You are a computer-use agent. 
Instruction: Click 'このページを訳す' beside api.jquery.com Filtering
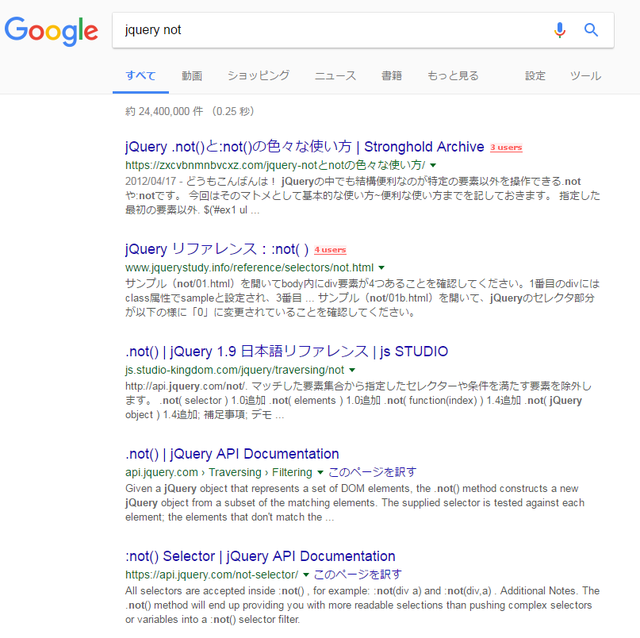372,472
